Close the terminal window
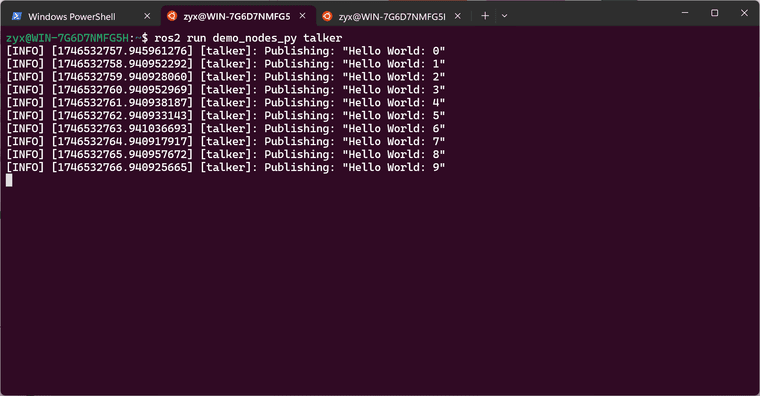Screen dimensions: 760x396 click(744, 13)
